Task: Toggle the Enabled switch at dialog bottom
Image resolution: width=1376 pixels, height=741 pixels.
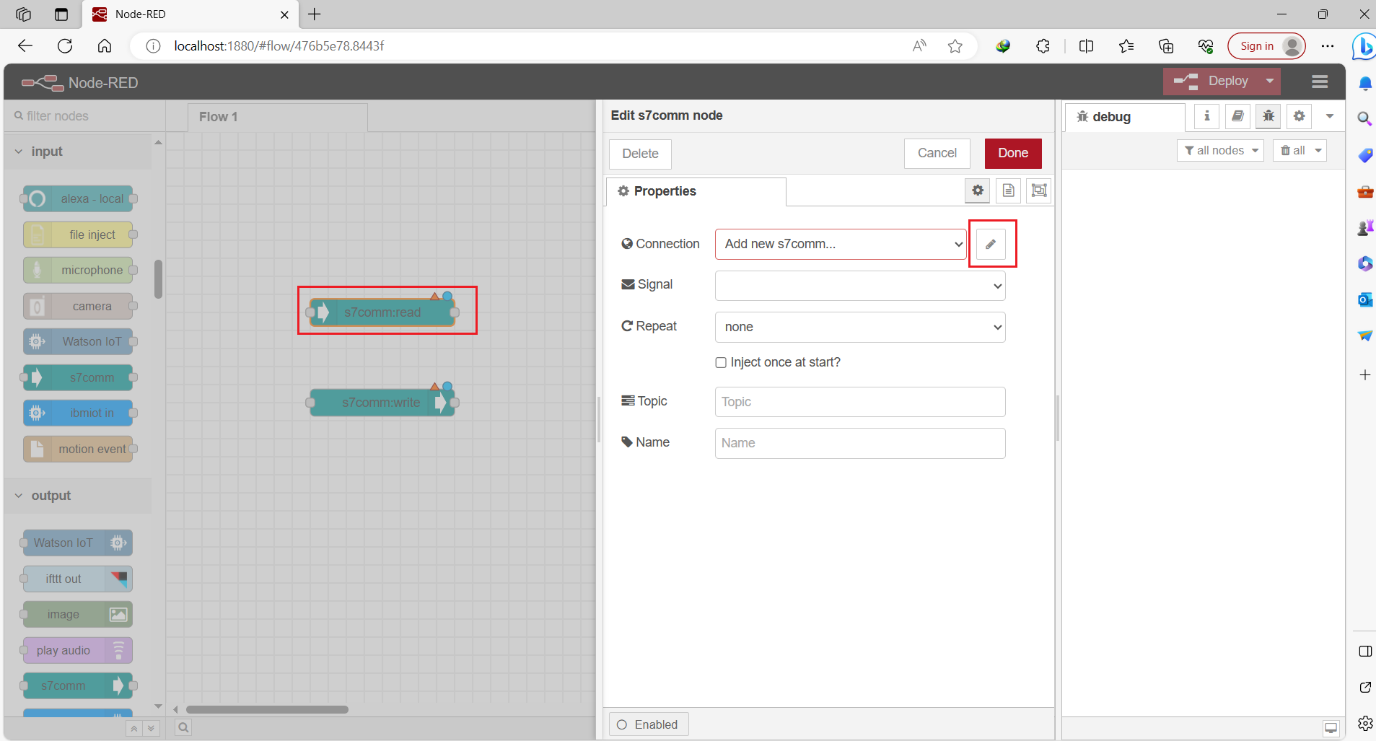Action: [x=648, y=724]
